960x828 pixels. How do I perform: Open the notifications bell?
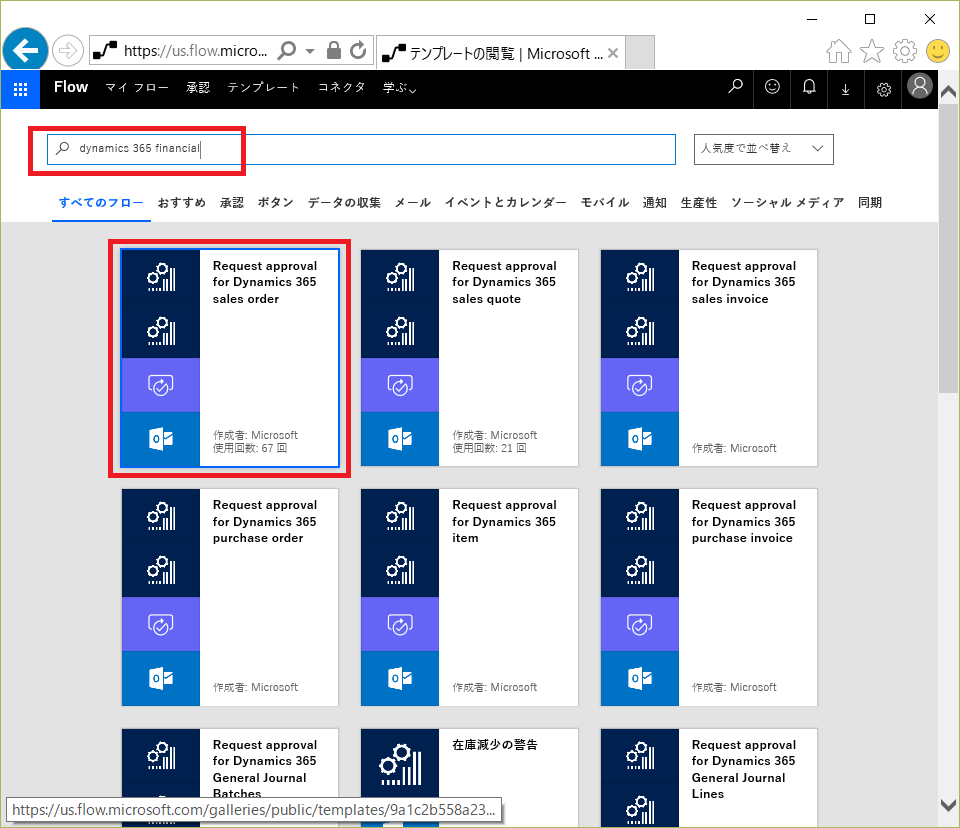point(809,87)
